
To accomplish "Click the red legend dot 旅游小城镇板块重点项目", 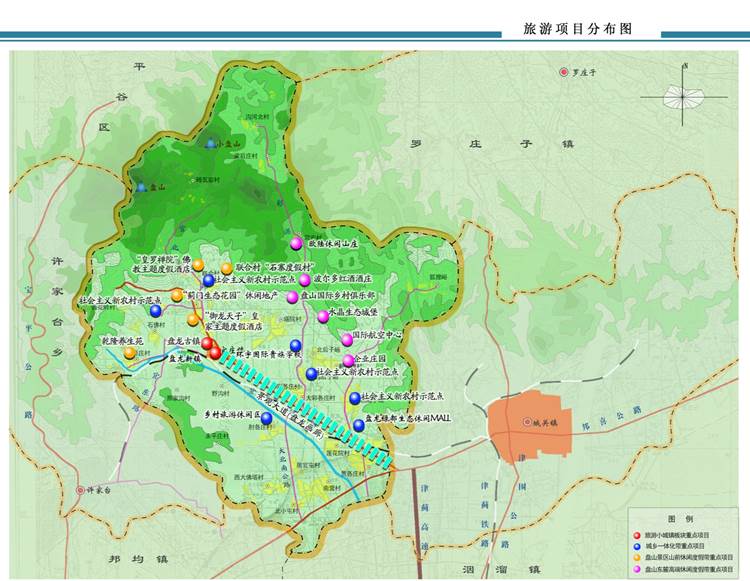I will 636,535.
